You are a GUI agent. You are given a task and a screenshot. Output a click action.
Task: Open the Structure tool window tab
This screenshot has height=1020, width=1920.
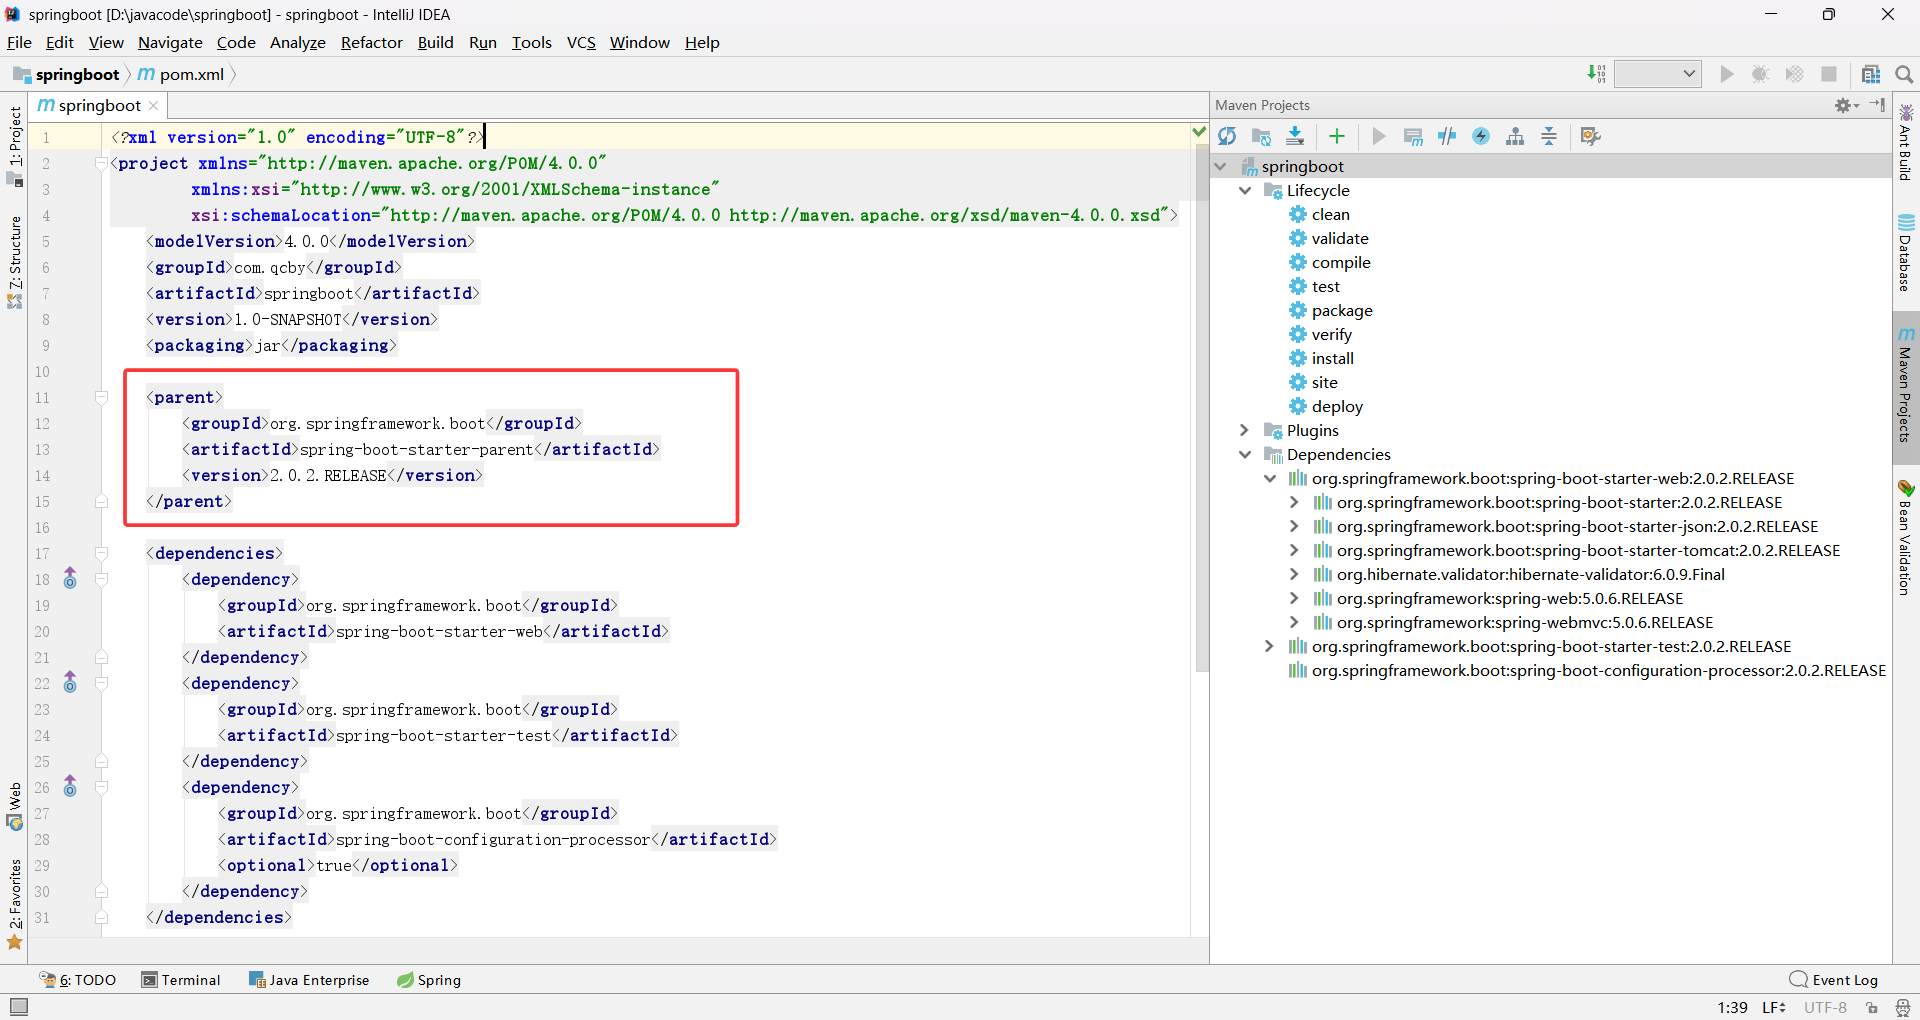pos(15,262)
